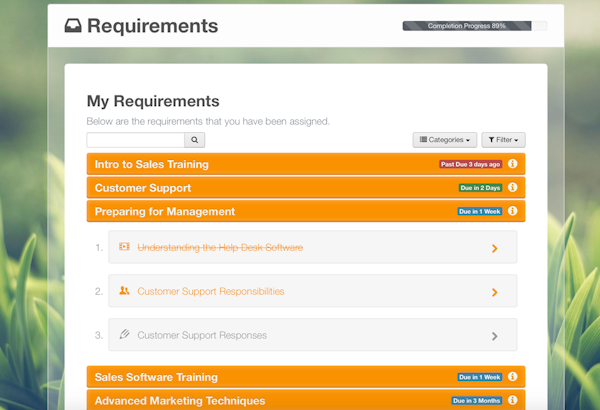Click the Past Due 3 days ago badge
Image resolution: width=600 pixels, height=410 pixels.
pos(470,164)
